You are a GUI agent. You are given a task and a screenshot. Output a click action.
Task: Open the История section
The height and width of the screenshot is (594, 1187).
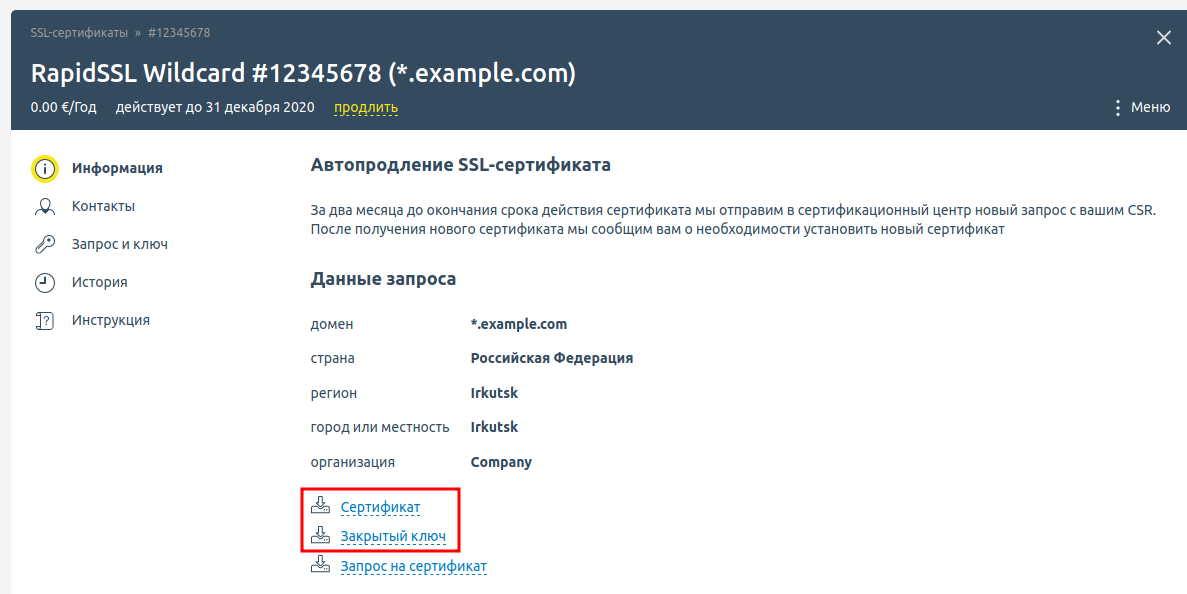pos(99,283)
